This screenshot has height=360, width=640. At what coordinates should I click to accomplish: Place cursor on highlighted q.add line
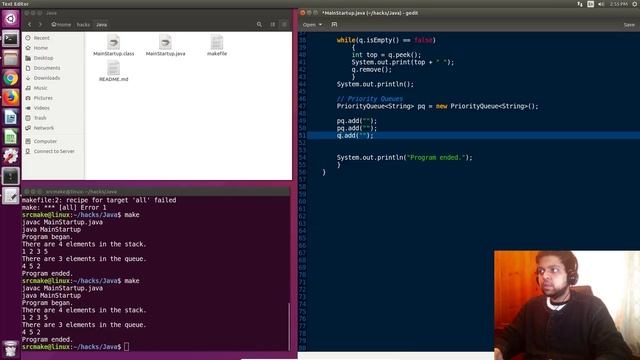click(473, 136)
